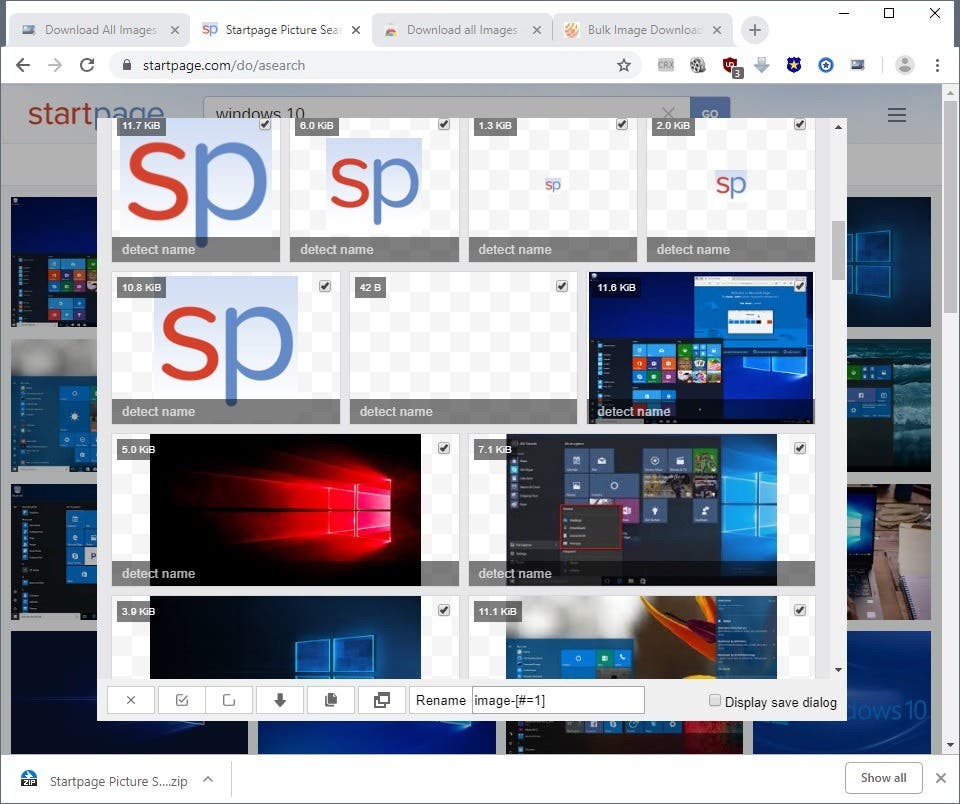Download selected images with the arrow icon
This screenshot has height=804, width=960.
click(280, 700)
